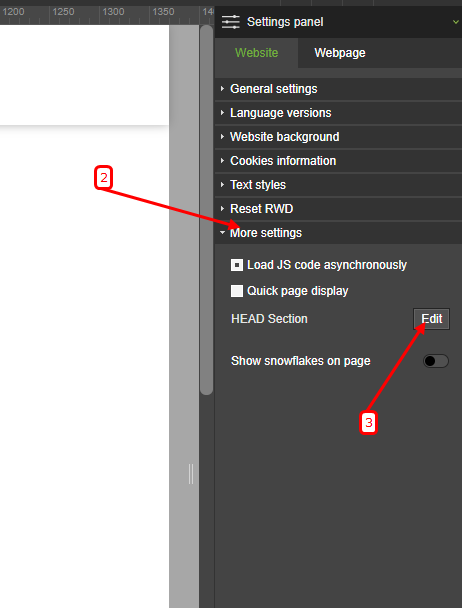The image size is (462, 608).
Task: Select the Website tab
Action: coord(256,53)
